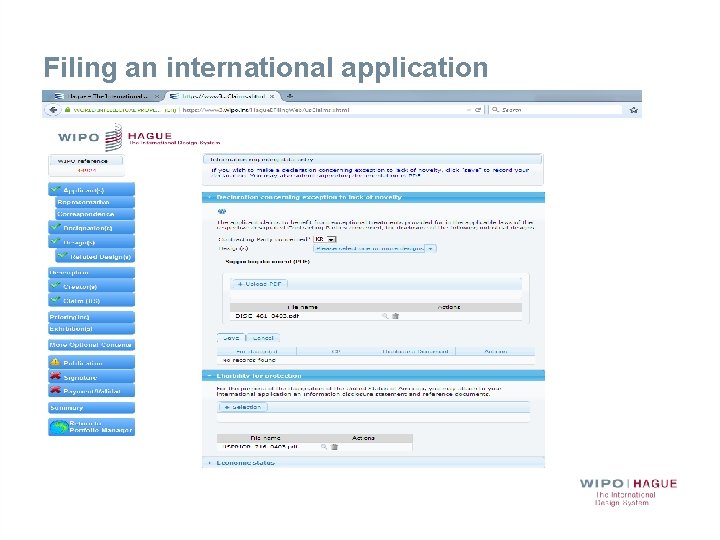Open the Claim (US) sidebar section
The image size is (720, 540).
(91, 300)
